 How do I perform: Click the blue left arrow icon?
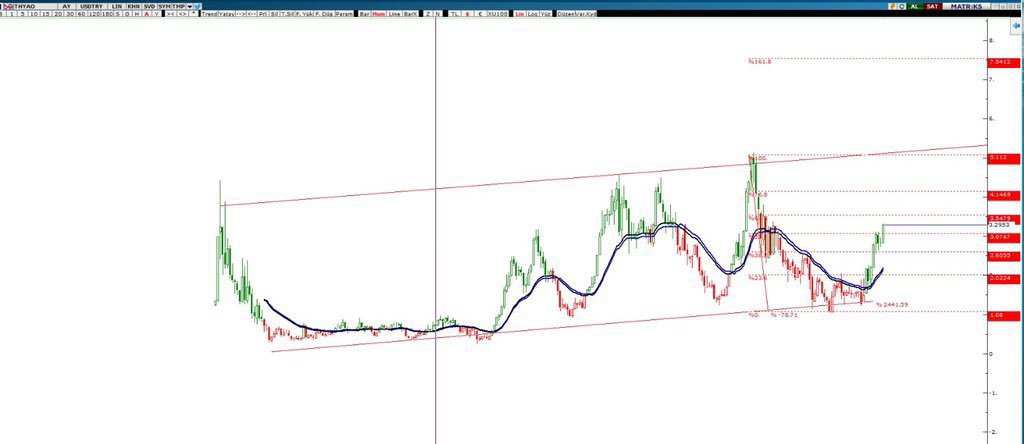[1017, 25]
